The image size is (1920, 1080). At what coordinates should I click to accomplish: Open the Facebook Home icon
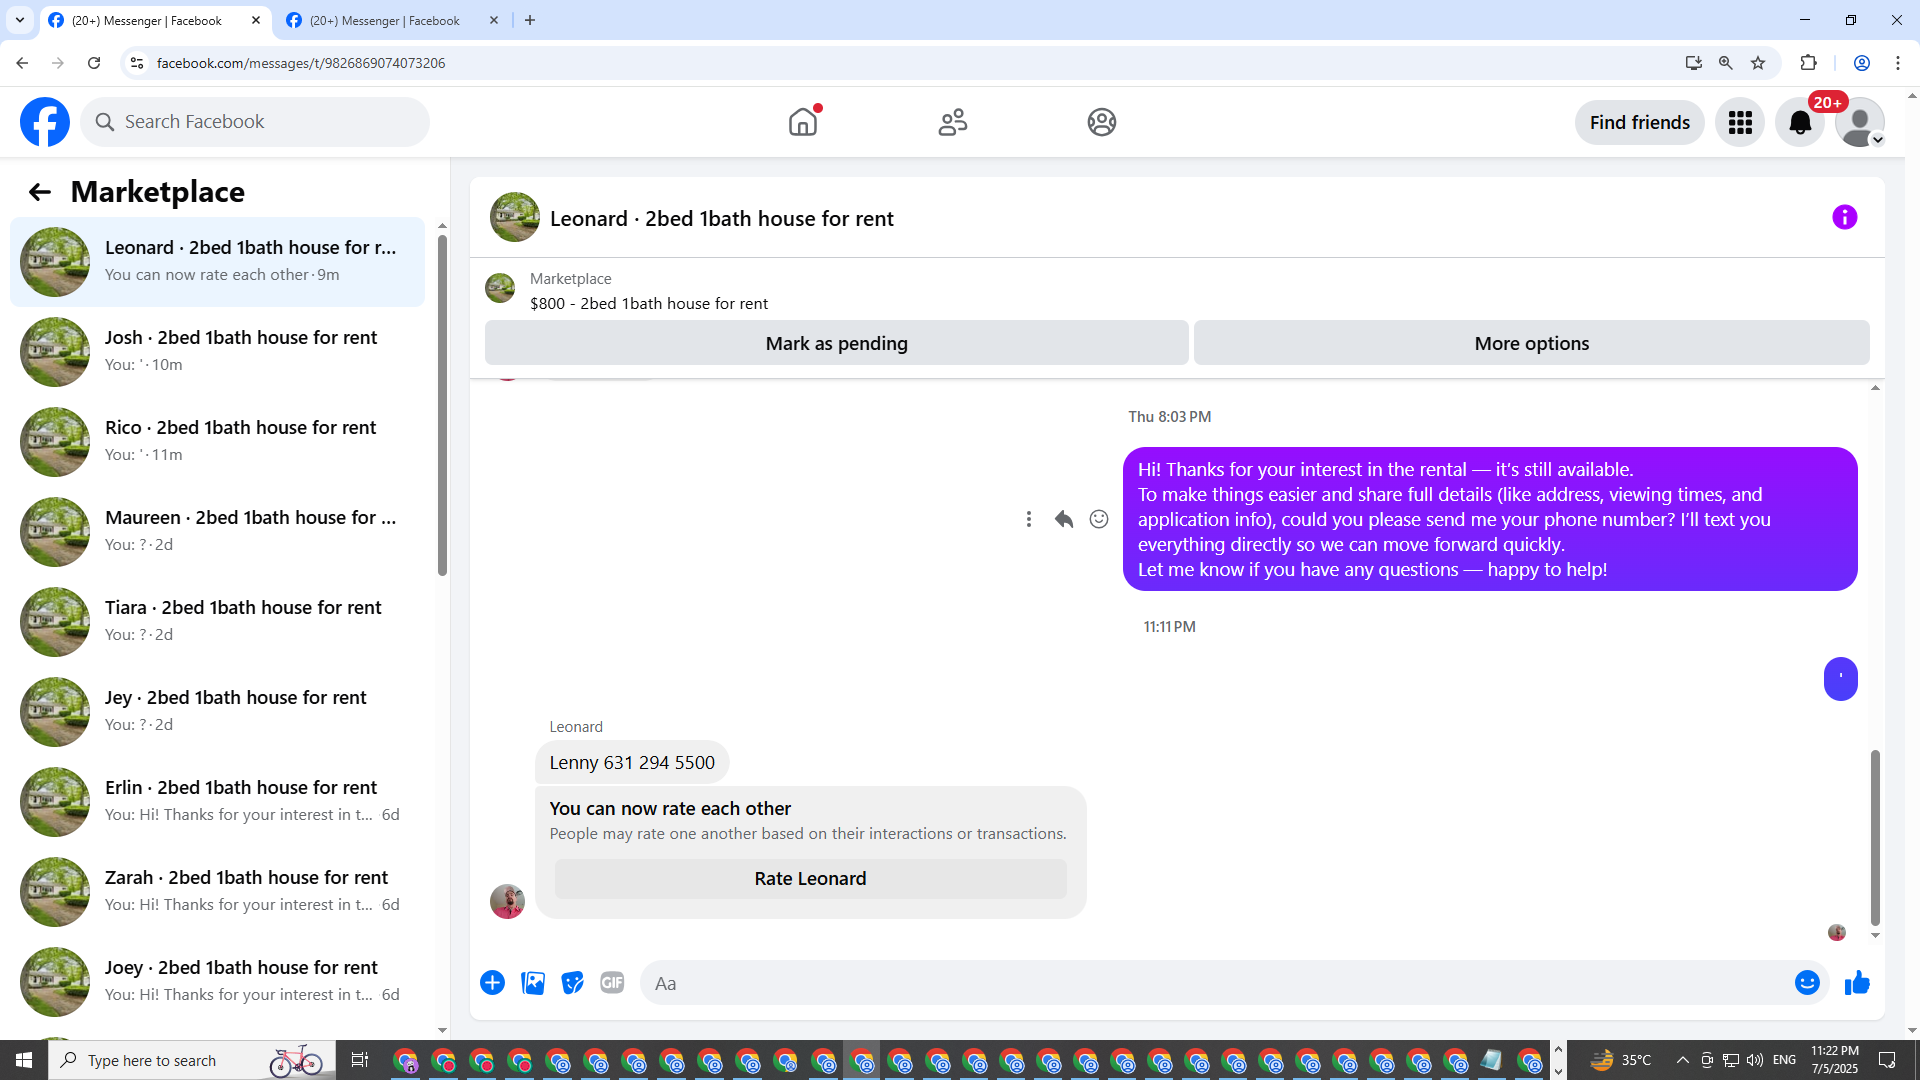[x=802, y=122]
